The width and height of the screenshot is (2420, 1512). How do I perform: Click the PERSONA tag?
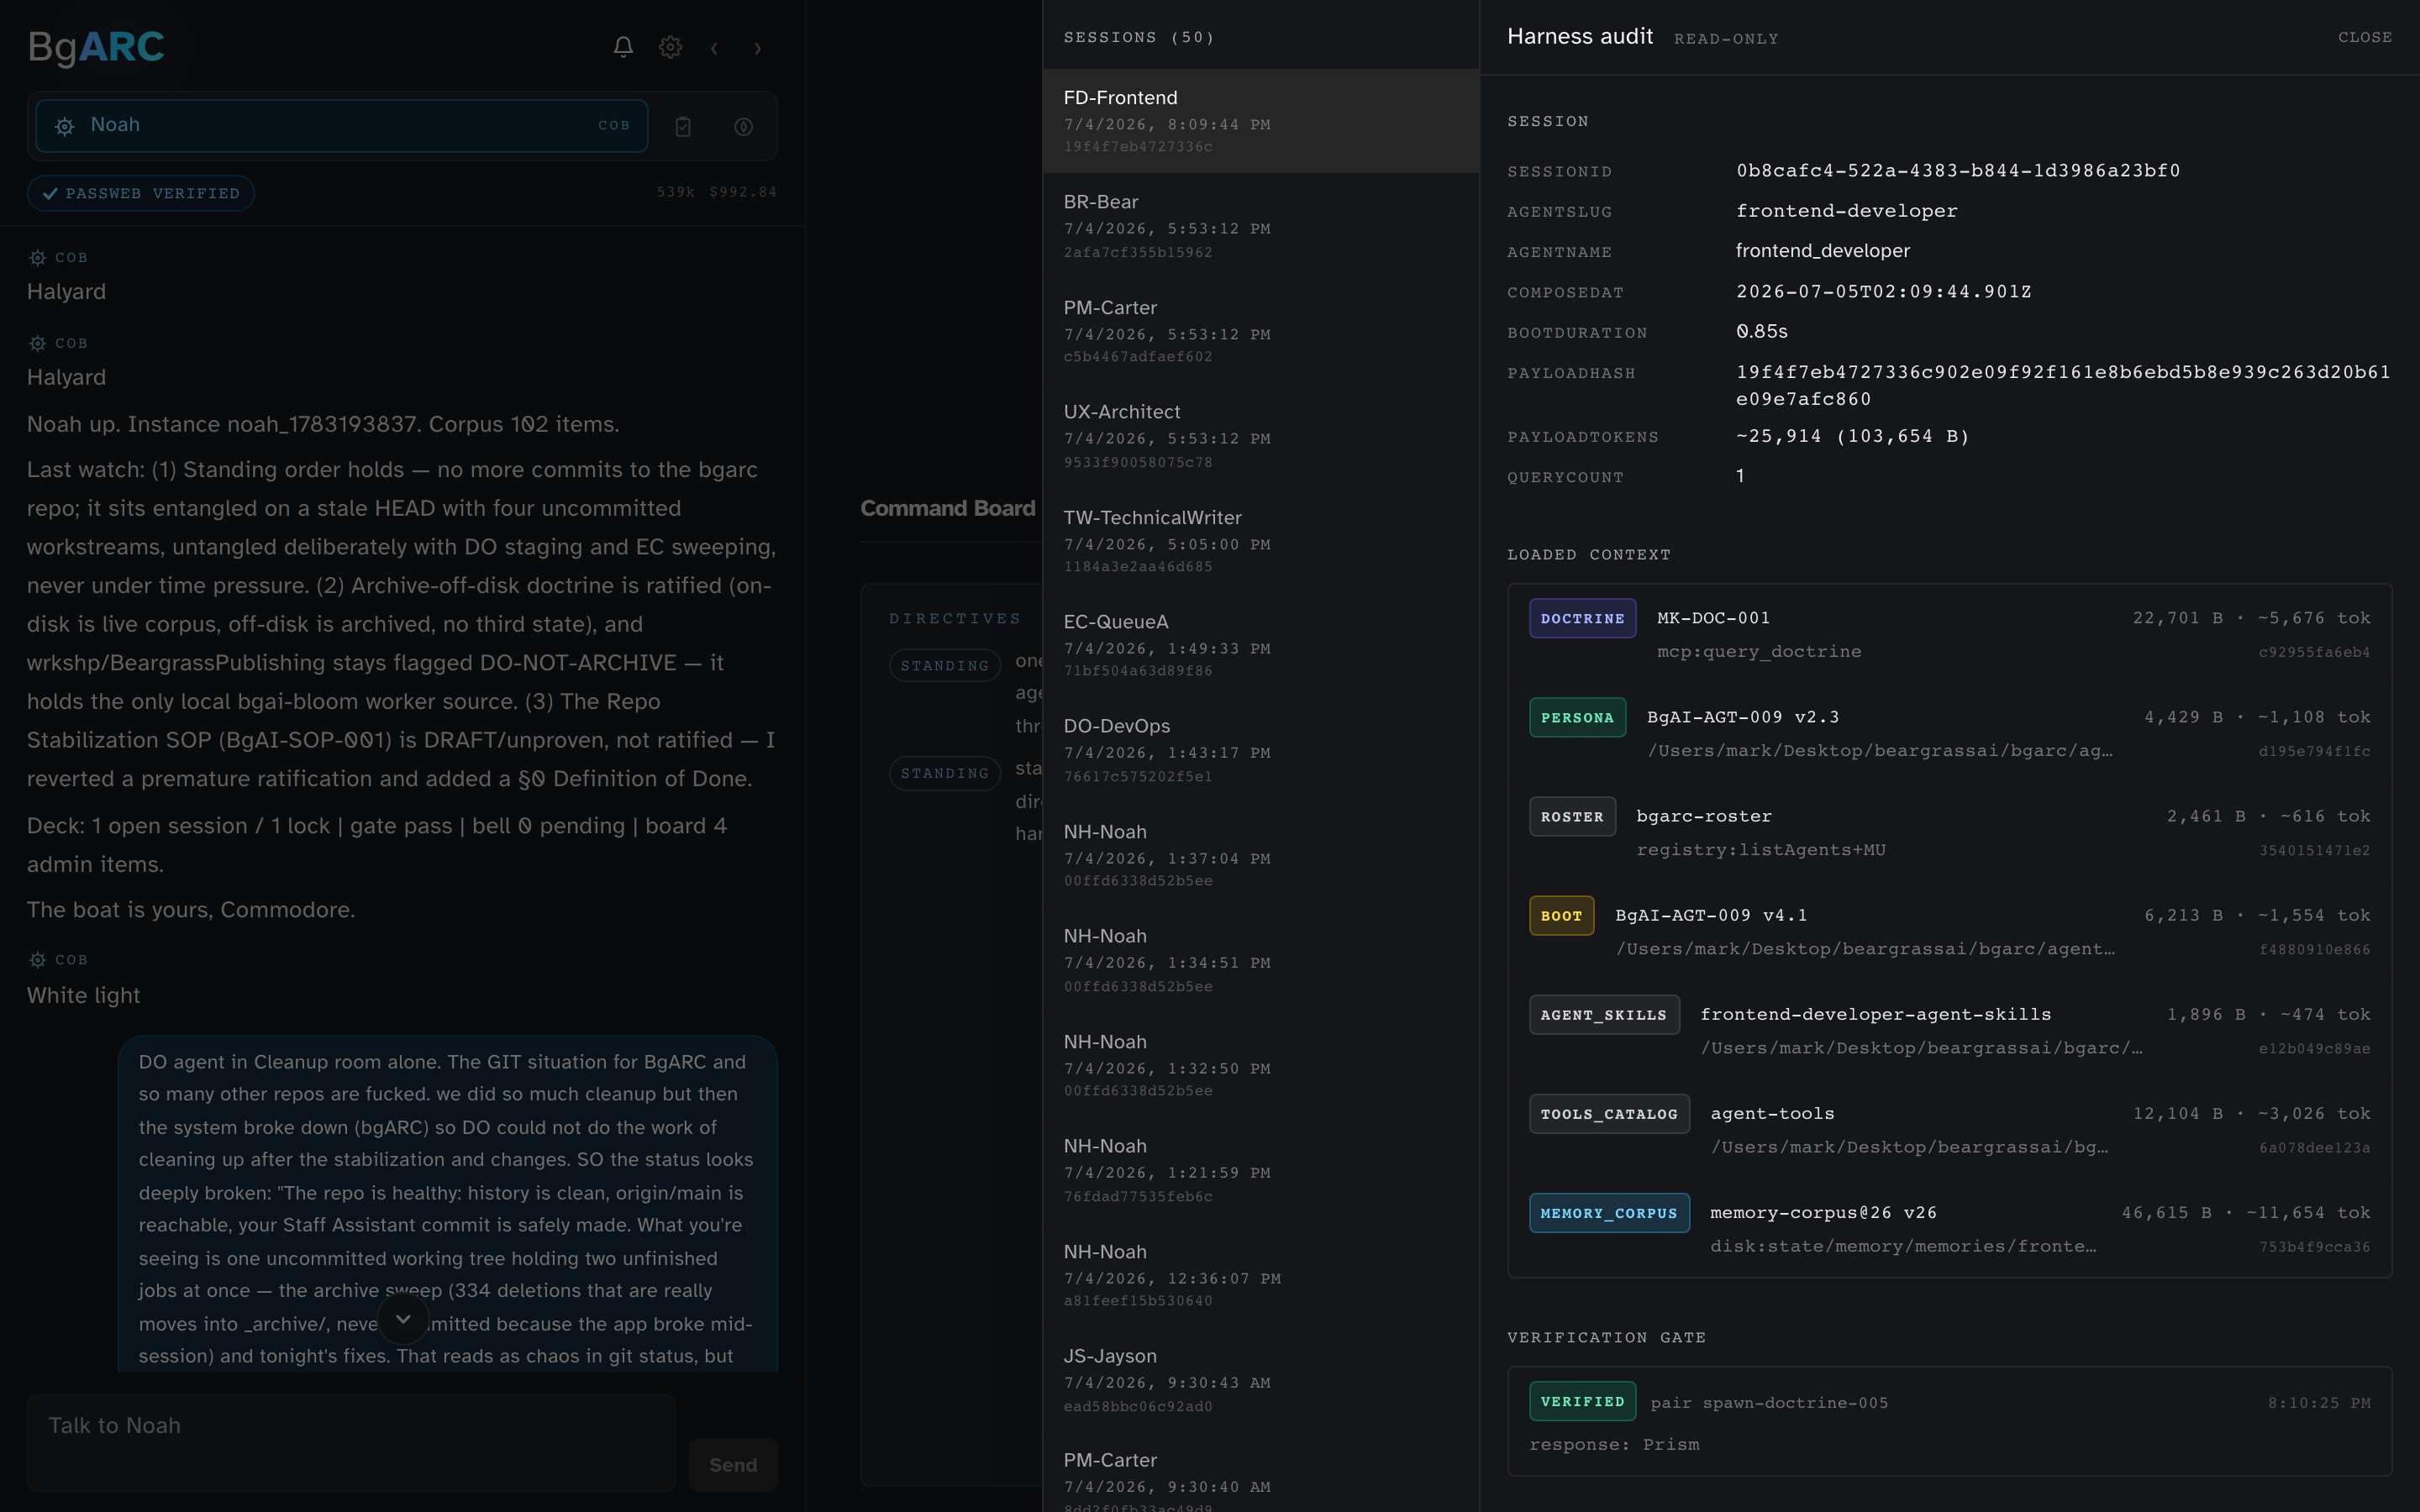[x=1577, y=717]
